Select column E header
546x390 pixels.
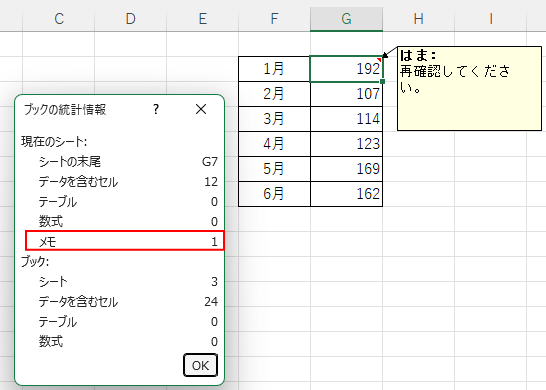click(203, 19)
